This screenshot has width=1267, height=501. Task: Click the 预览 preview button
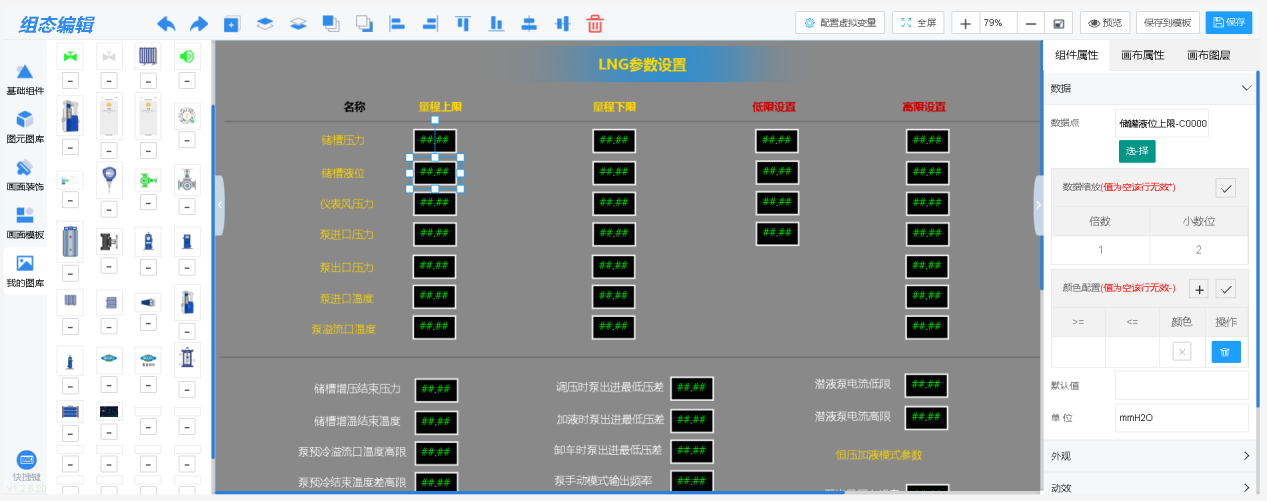pyautogui.click(x=1104, y=23)
